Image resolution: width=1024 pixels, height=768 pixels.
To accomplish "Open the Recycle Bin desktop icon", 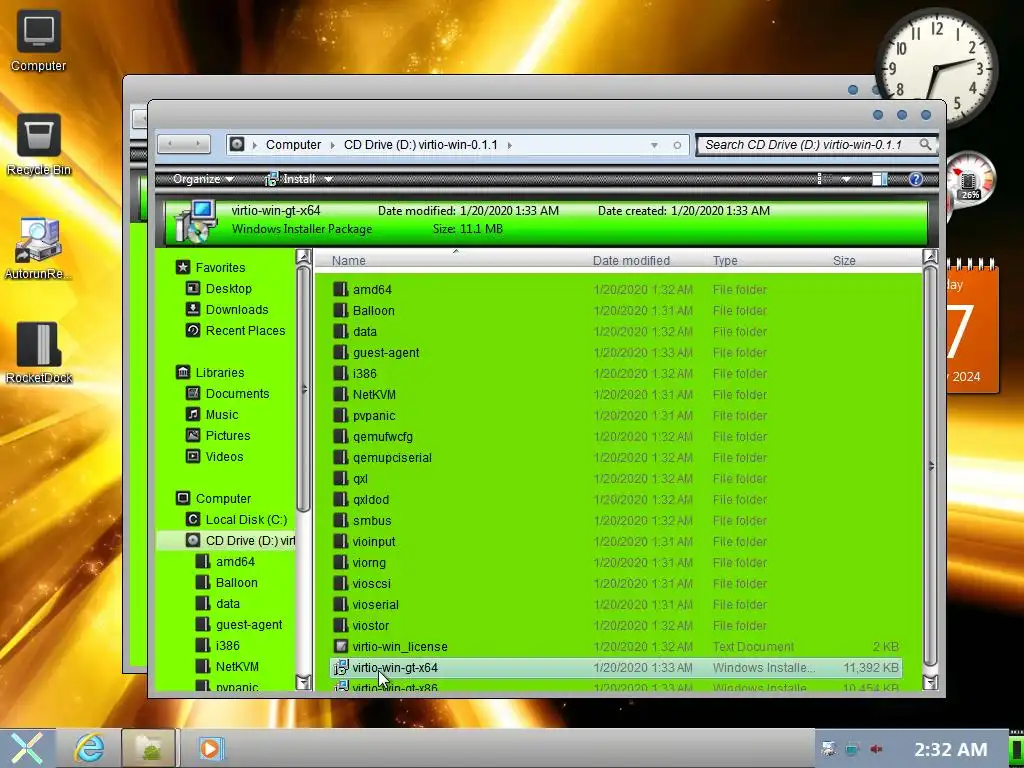I will coord(39,144).
